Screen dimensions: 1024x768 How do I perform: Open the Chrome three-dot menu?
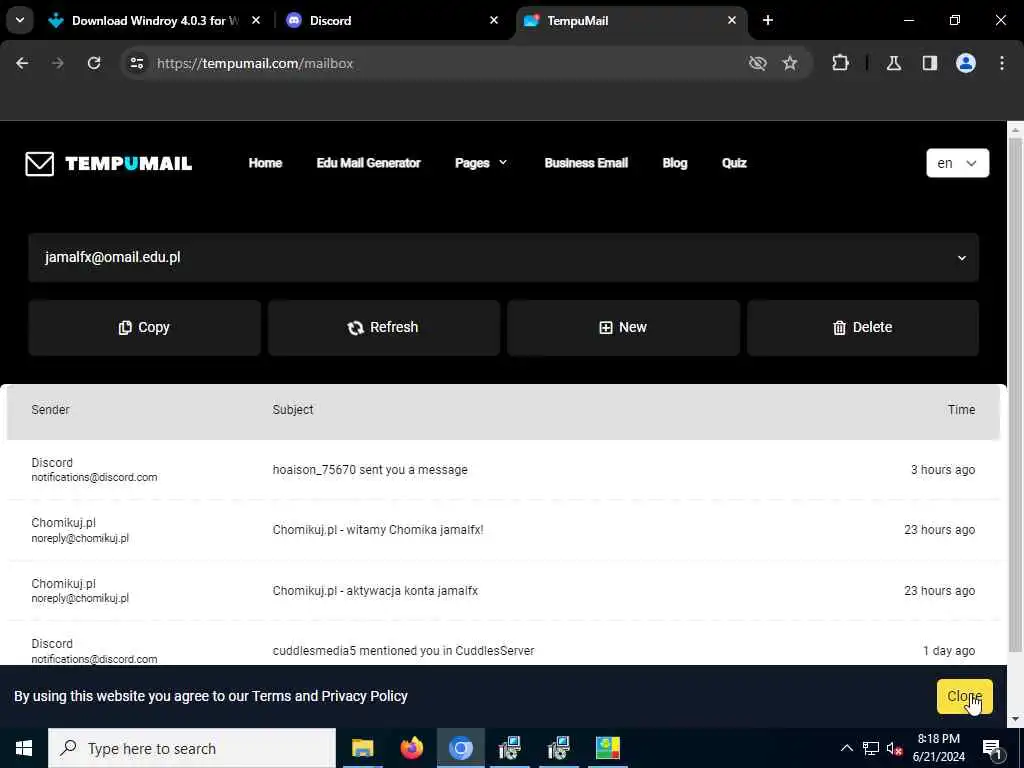[1002, 63]
